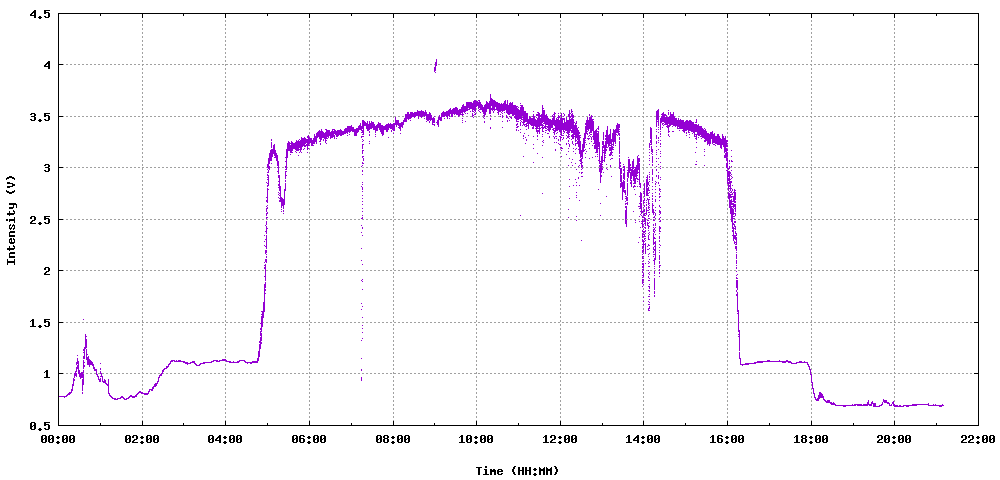Click the x-axis tick label 14:00
The height and width of the screenshot is (480, 1000).
(643, 439)
